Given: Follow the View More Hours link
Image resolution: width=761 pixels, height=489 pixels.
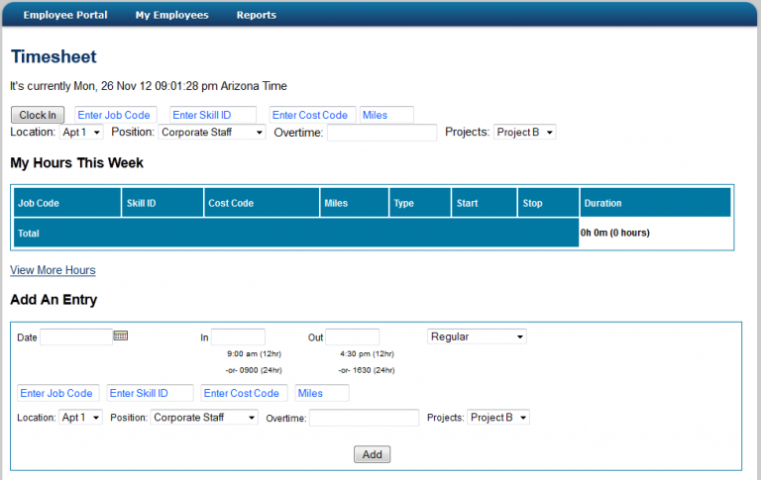Looking at the screenshot, I should [x=53, y=270].
